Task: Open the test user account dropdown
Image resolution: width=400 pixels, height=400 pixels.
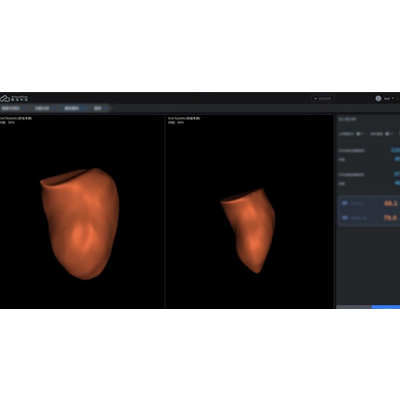Action: (388, 99)
